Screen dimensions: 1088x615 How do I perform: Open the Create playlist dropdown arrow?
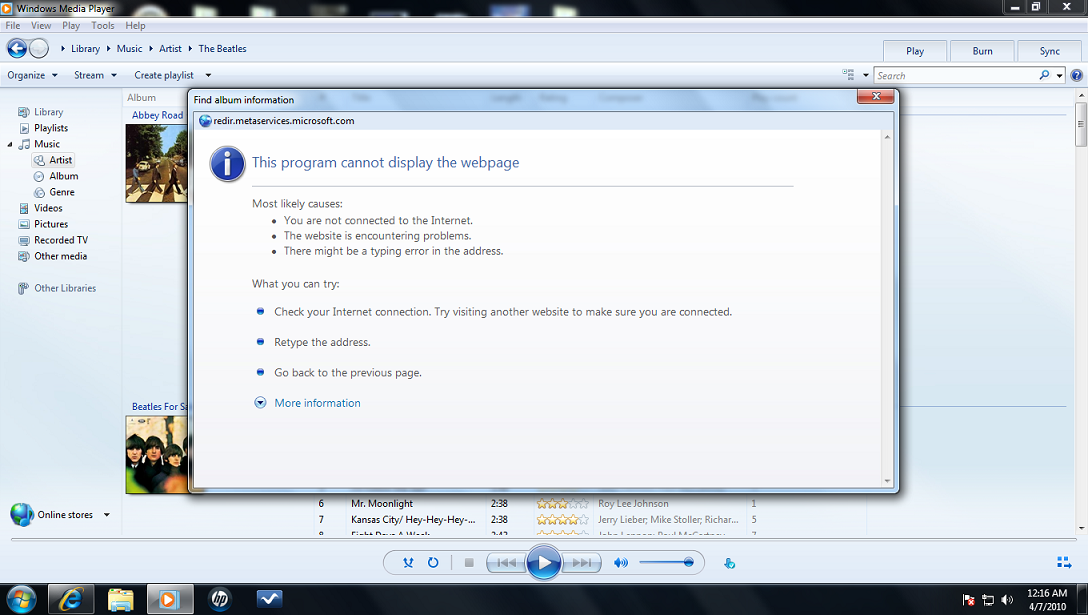[x=208, y=76]
